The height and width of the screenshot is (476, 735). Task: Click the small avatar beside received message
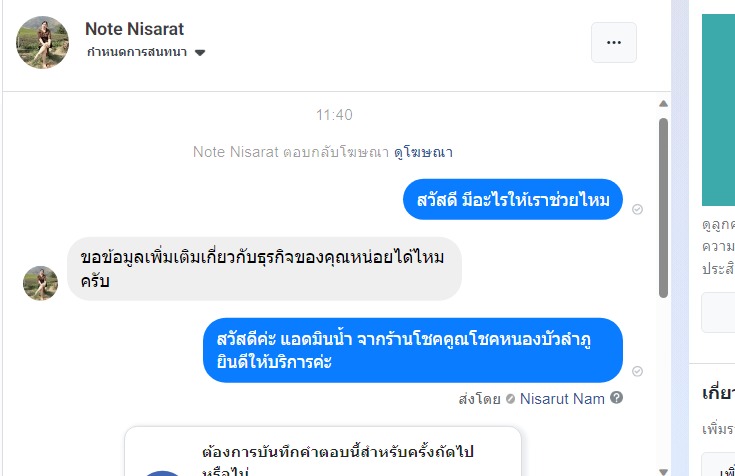[x=40, y=283]
